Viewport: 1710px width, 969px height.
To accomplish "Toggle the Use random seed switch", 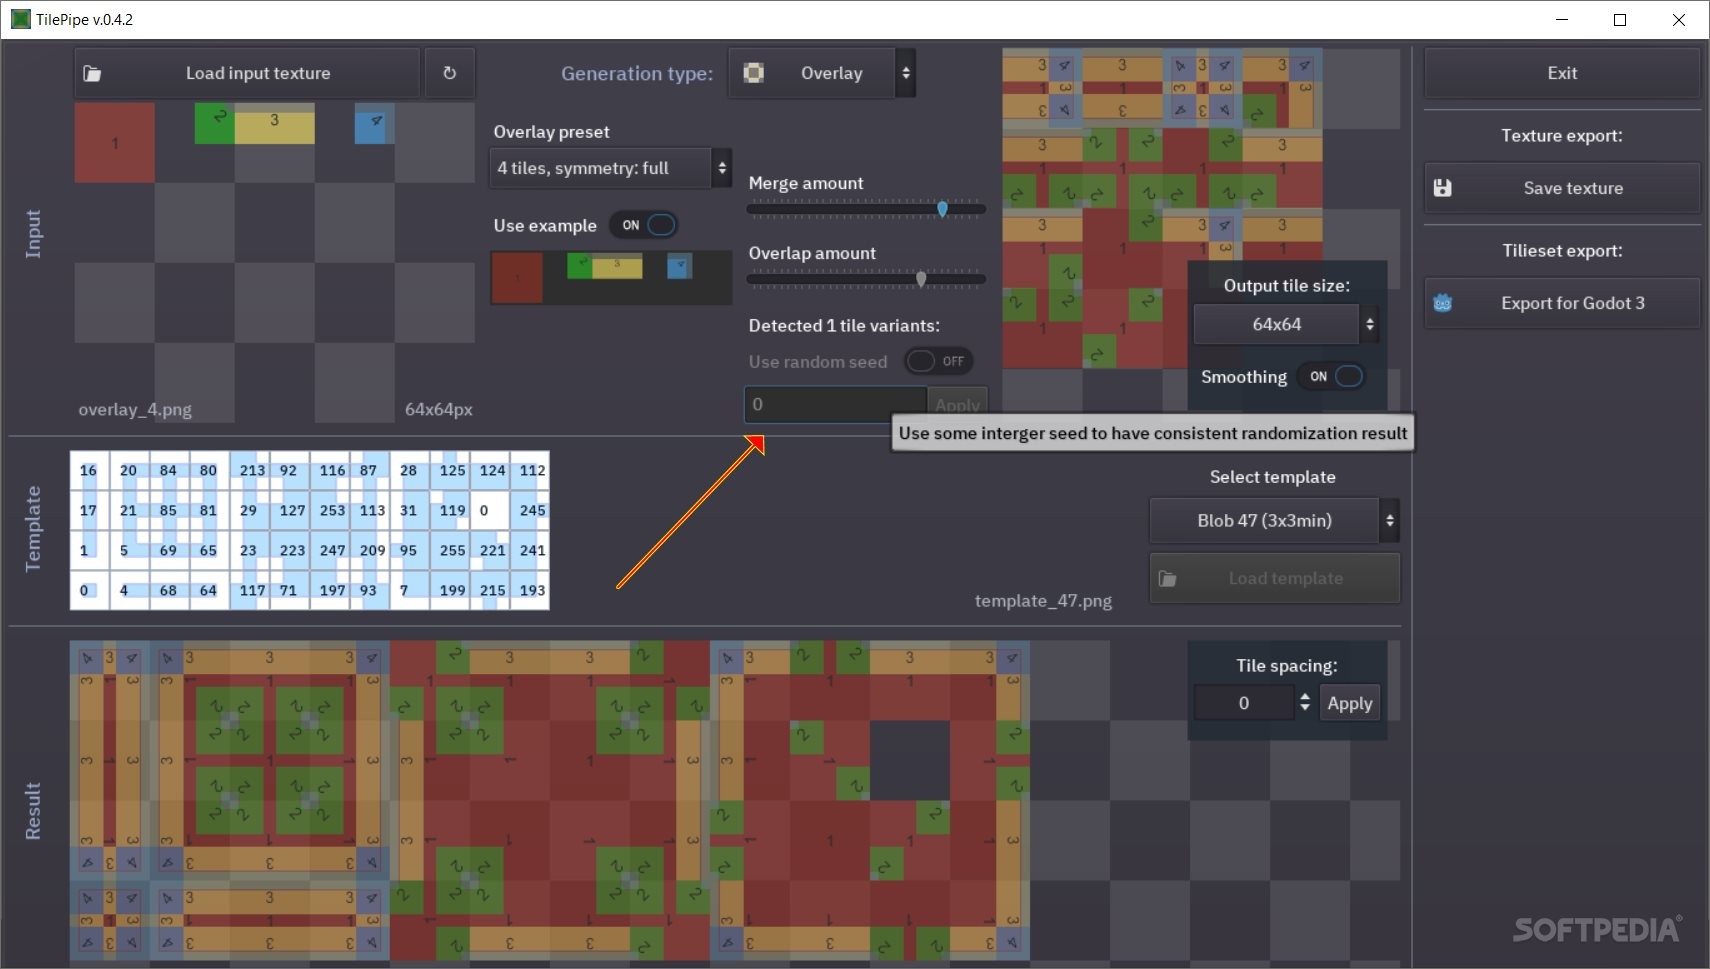I will 938,361.
